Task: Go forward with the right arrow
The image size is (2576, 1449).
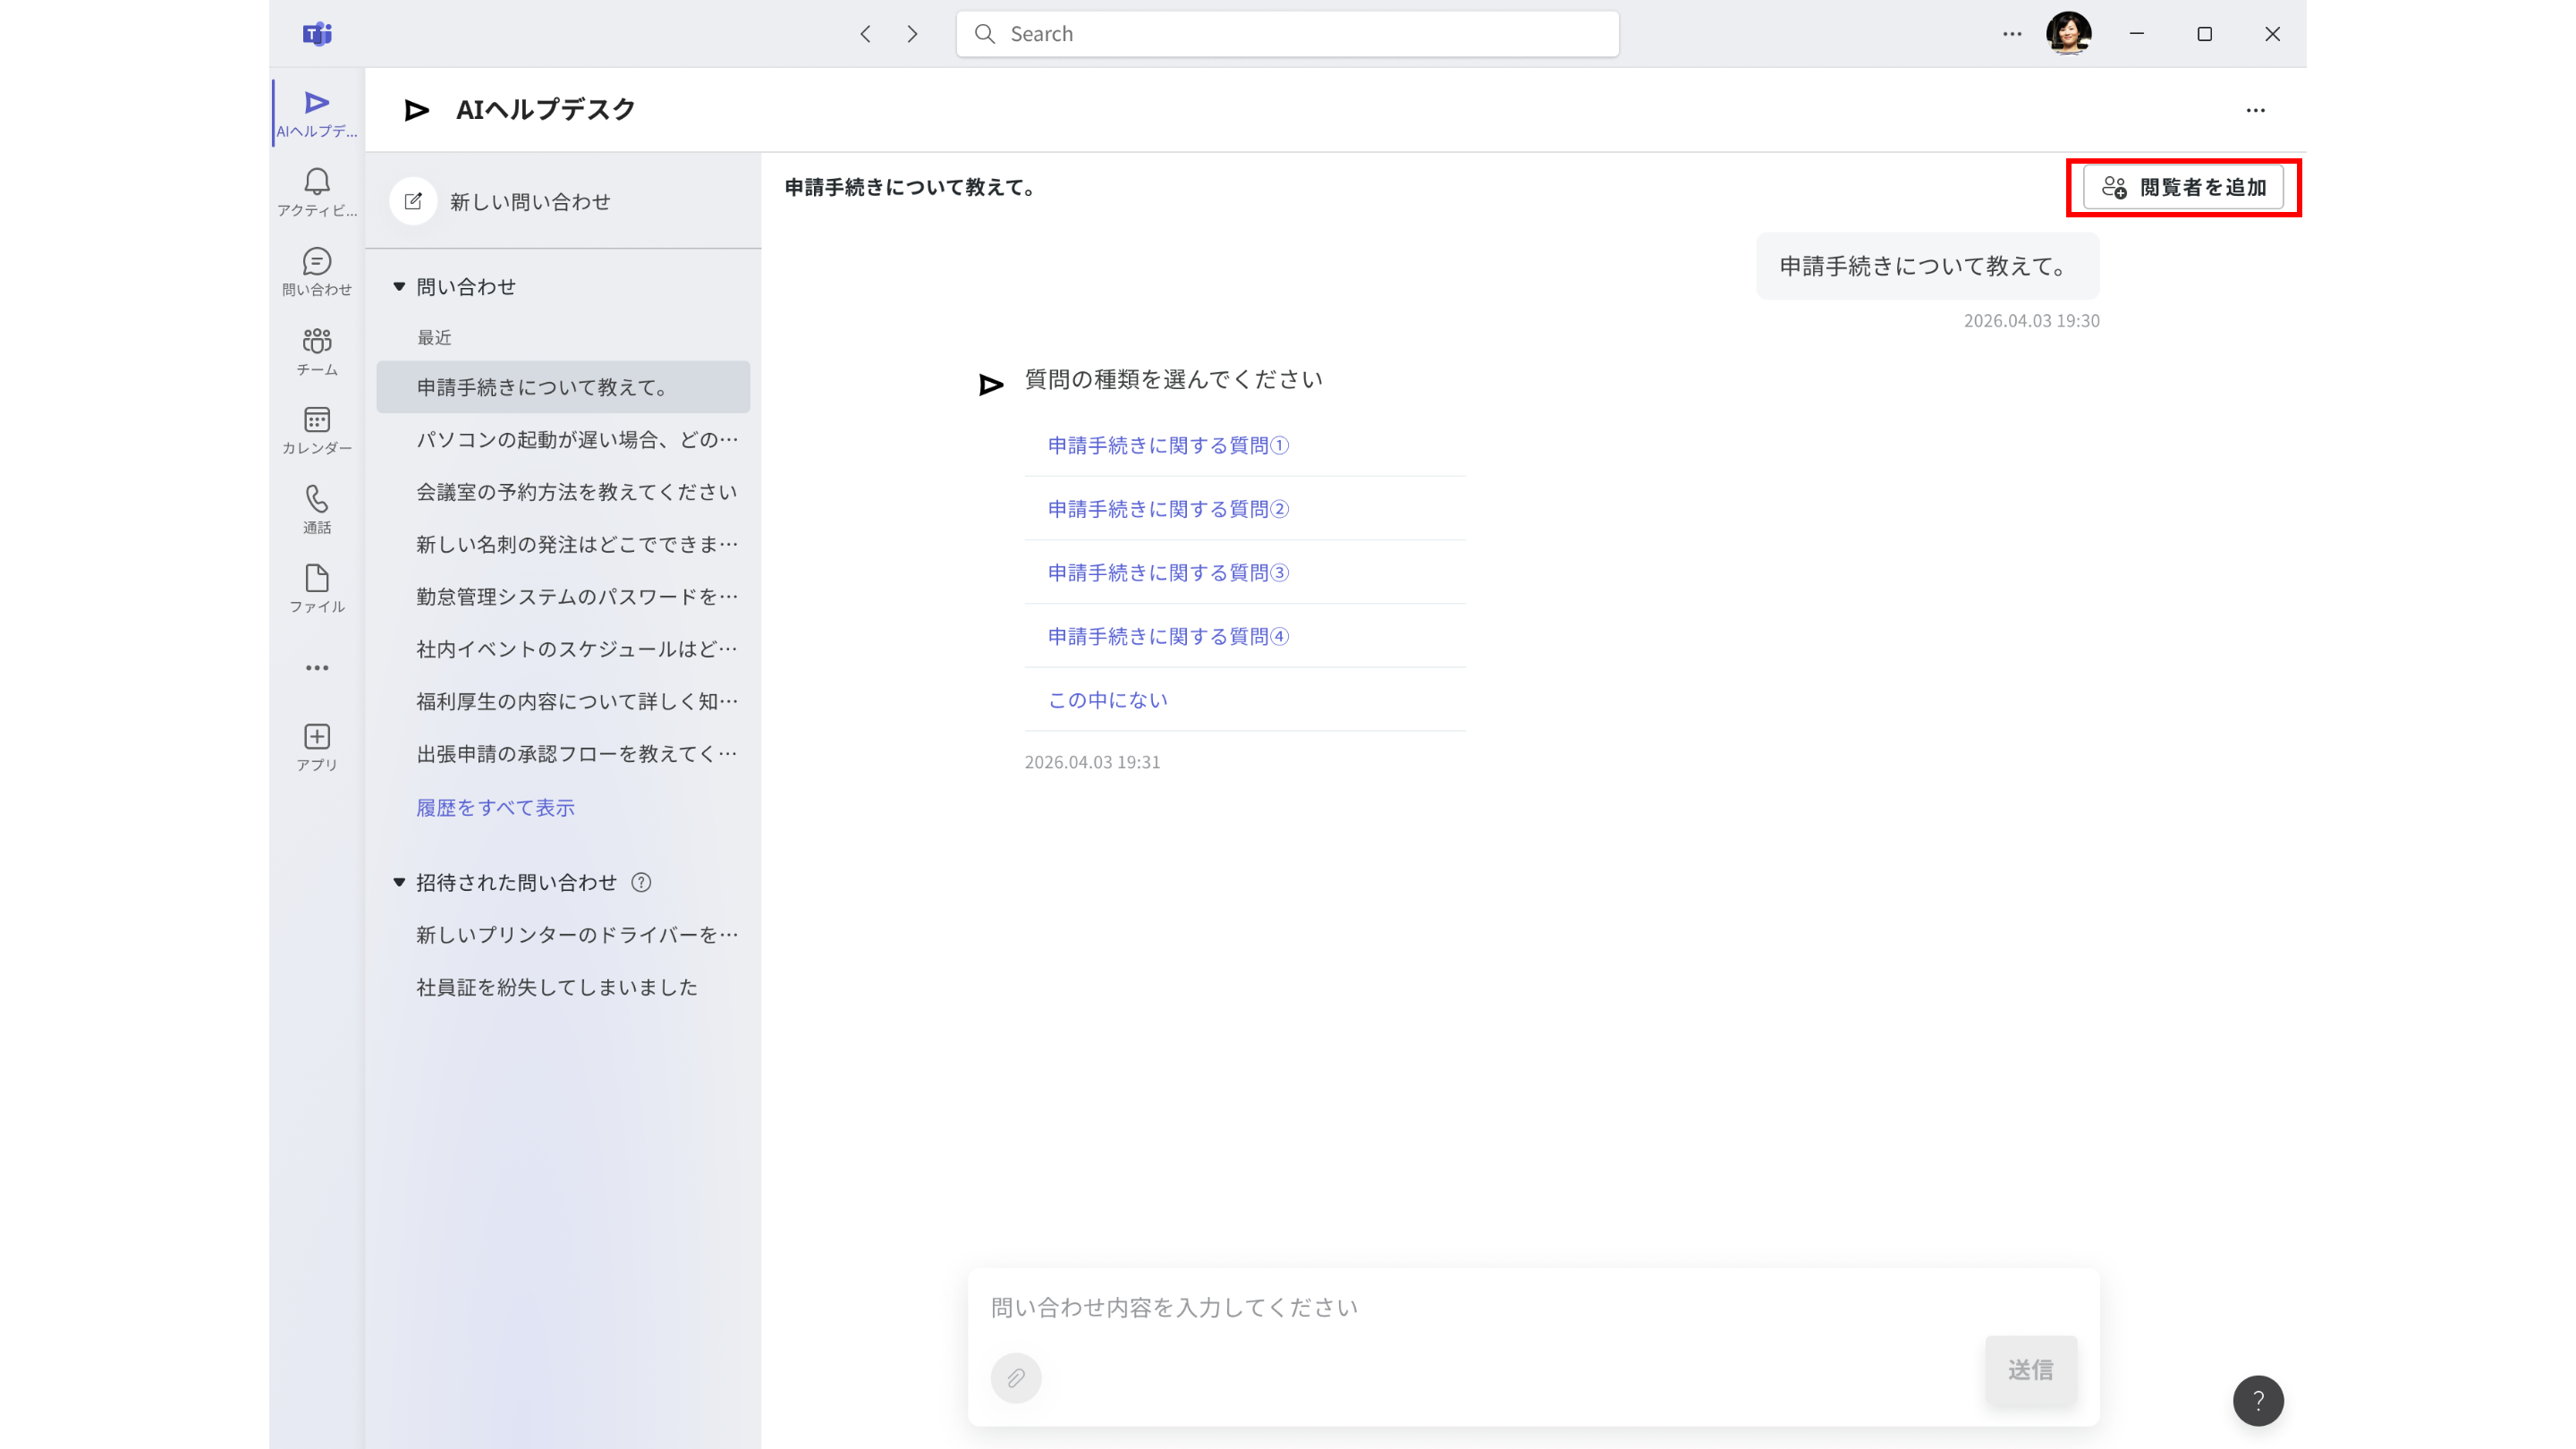Action: [912, 34]
